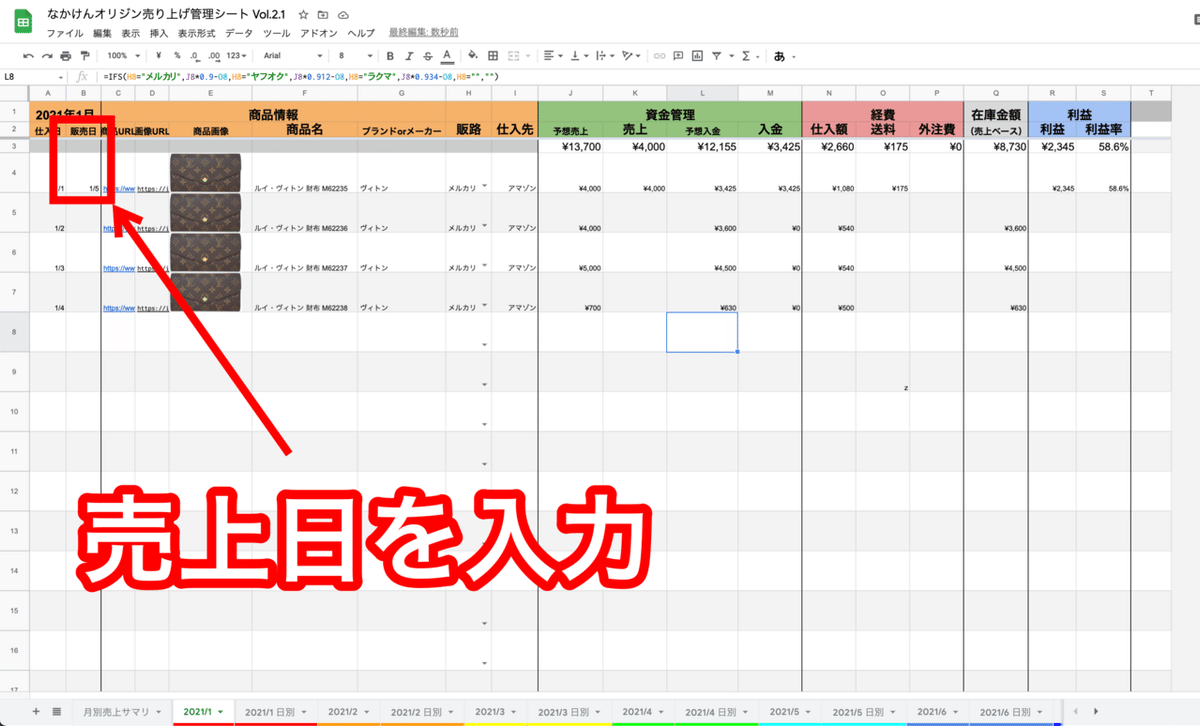
Task: Format selected cells as percent
Action: tap(177, 56)
